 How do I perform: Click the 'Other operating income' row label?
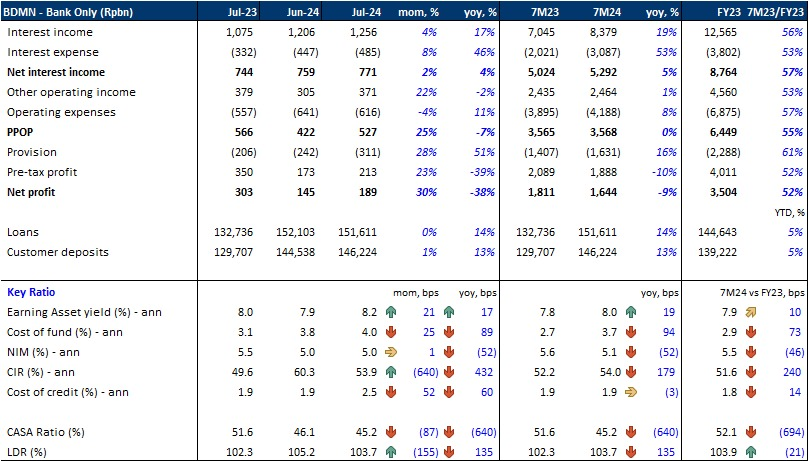tap(71, 92)
